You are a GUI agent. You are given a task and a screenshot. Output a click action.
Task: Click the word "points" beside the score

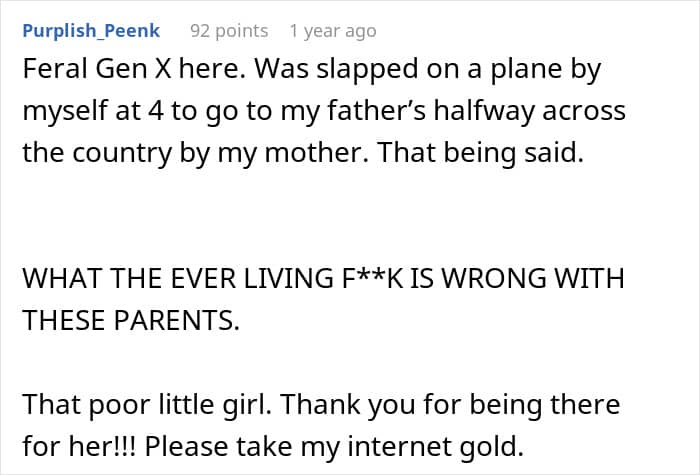241,31
